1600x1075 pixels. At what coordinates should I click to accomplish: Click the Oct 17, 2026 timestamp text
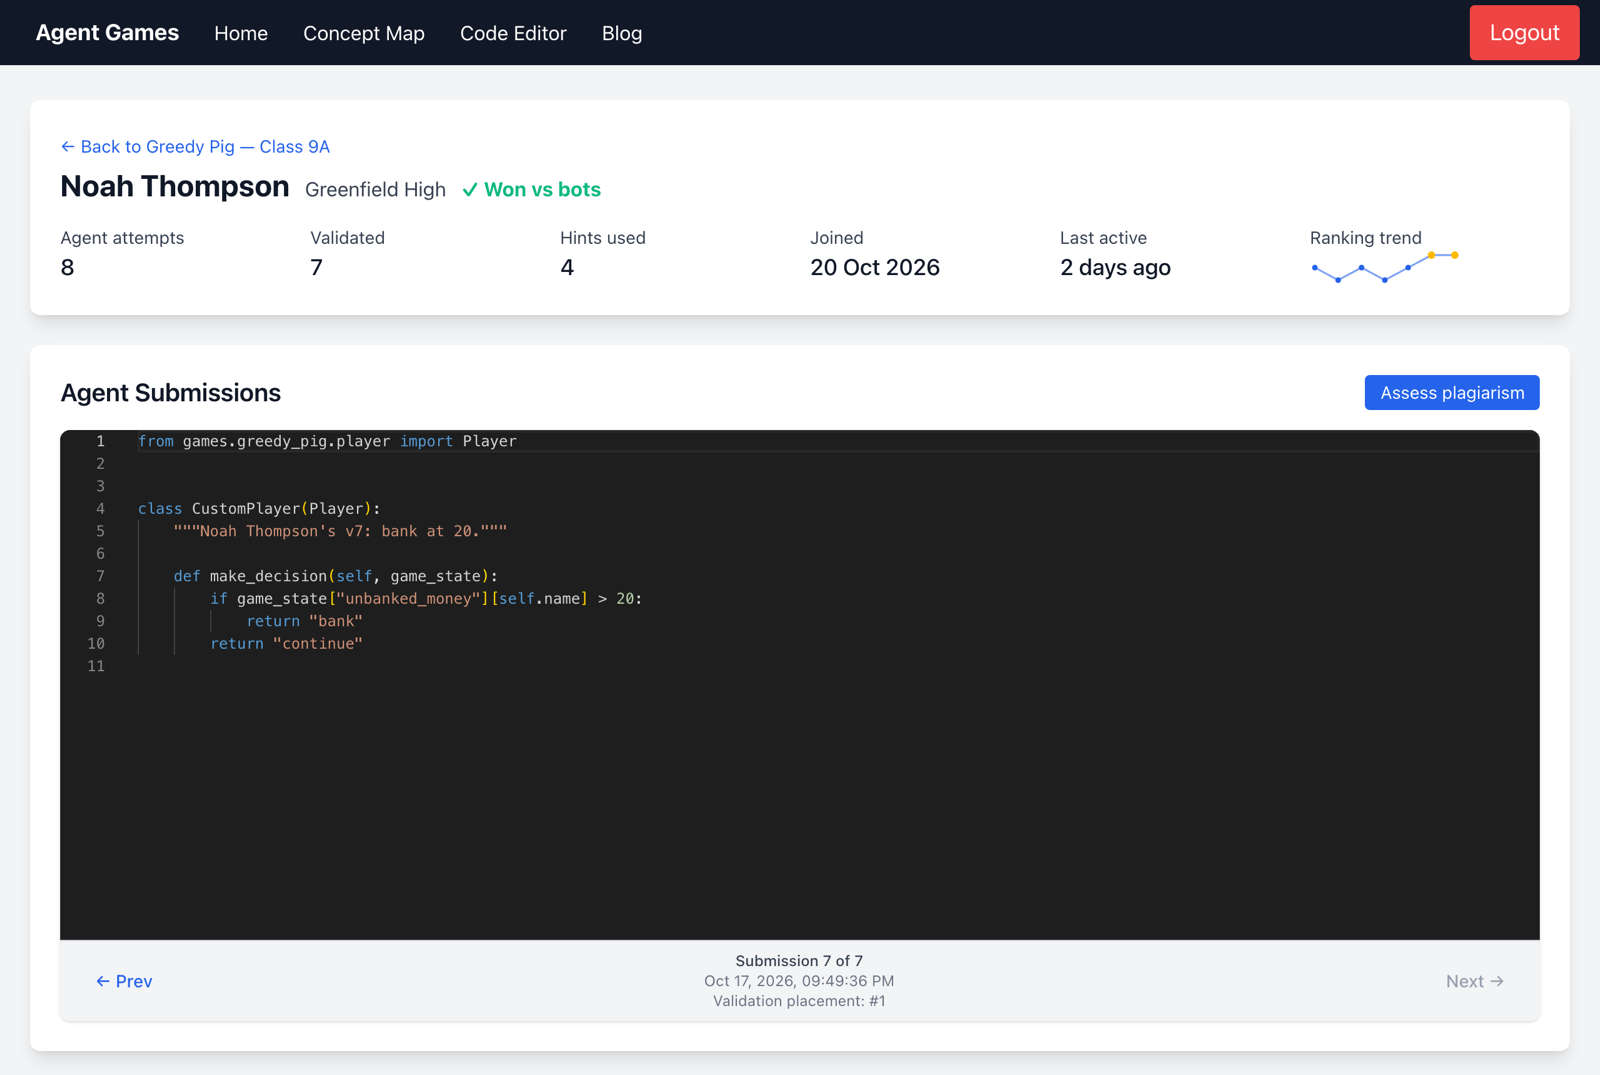pyautogui.click(x=799, y=981)
